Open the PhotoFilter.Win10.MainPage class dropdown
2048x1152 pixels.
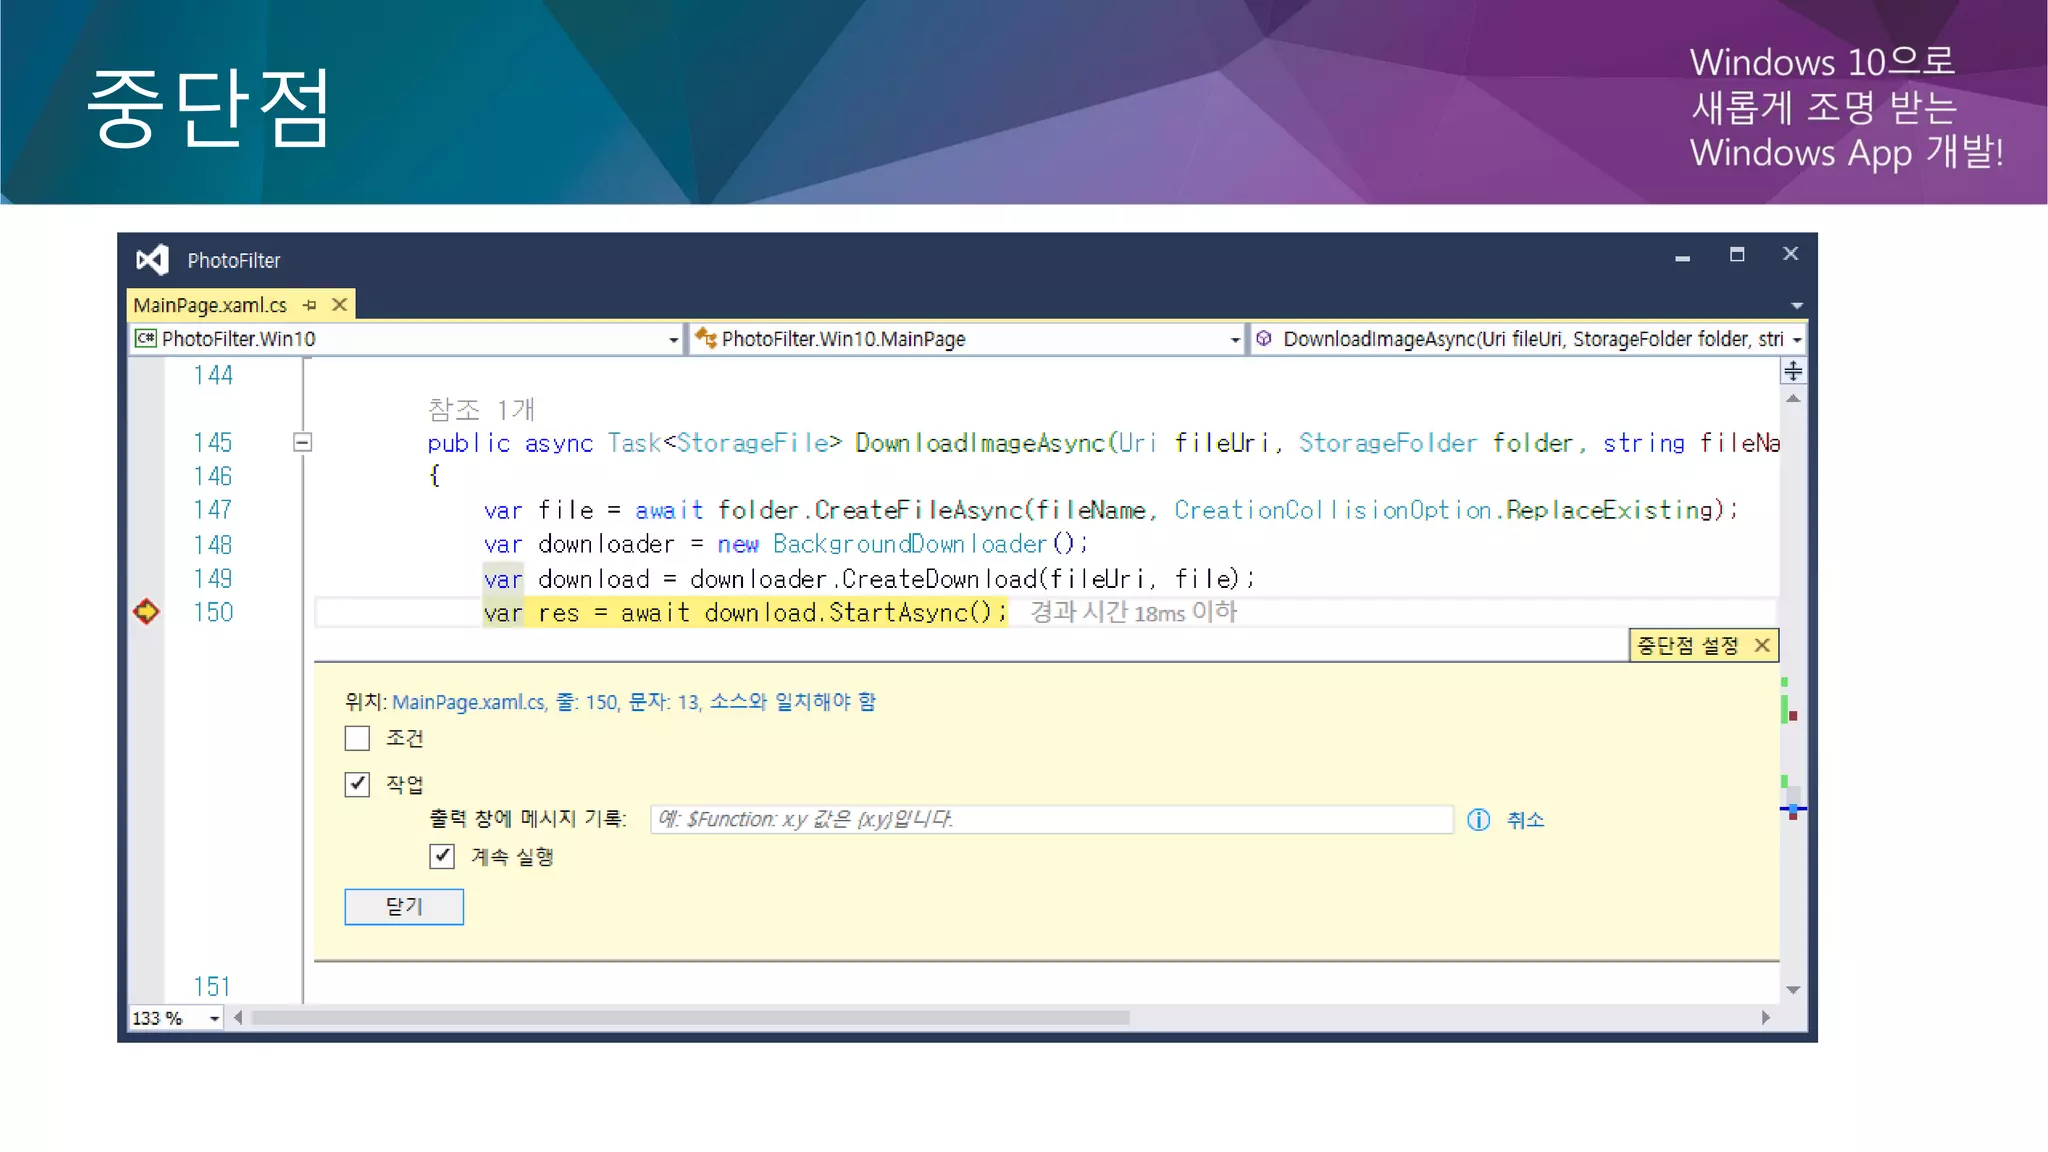point(1235,340)
